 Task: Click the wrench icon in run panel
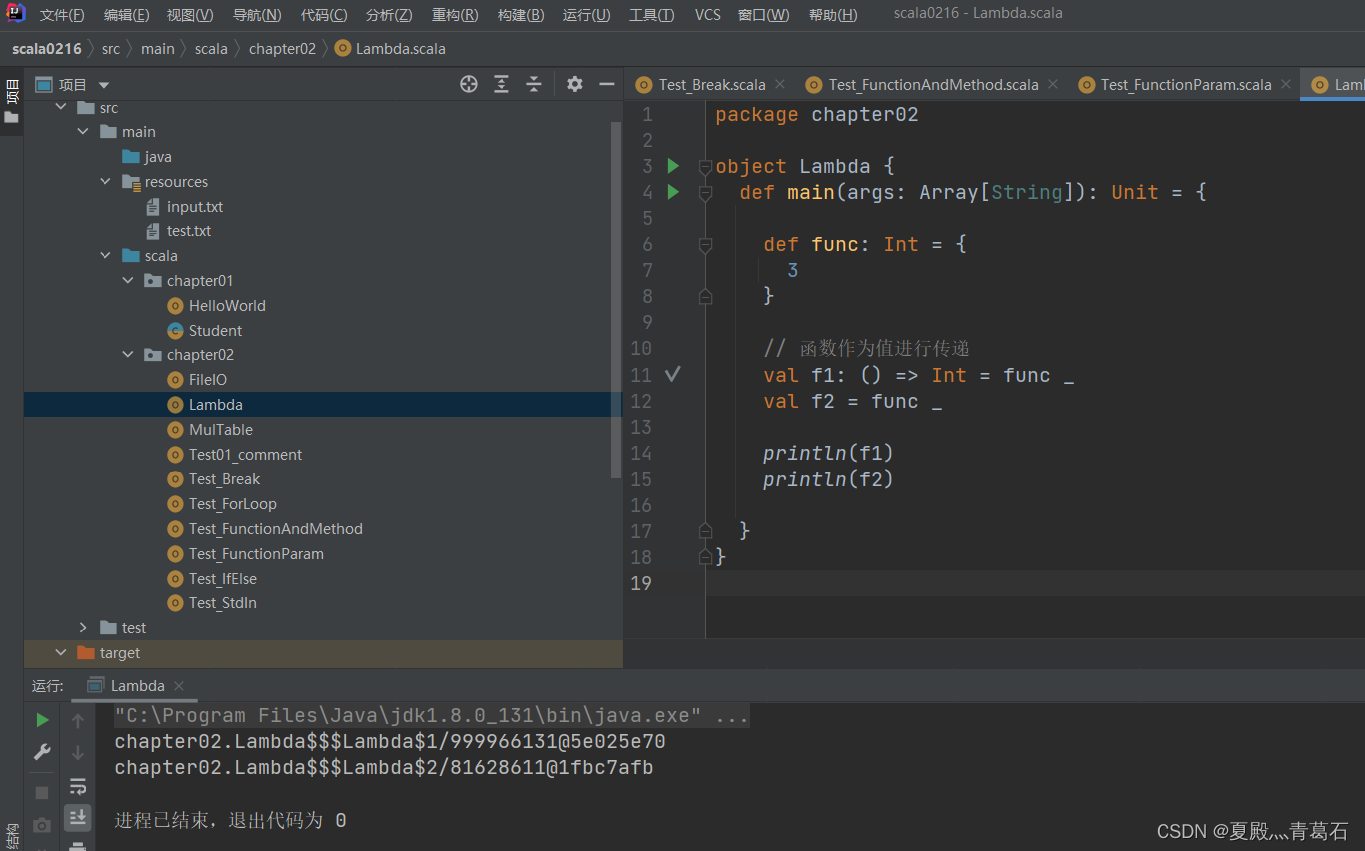pyautogui.click(x=42, y=752)
